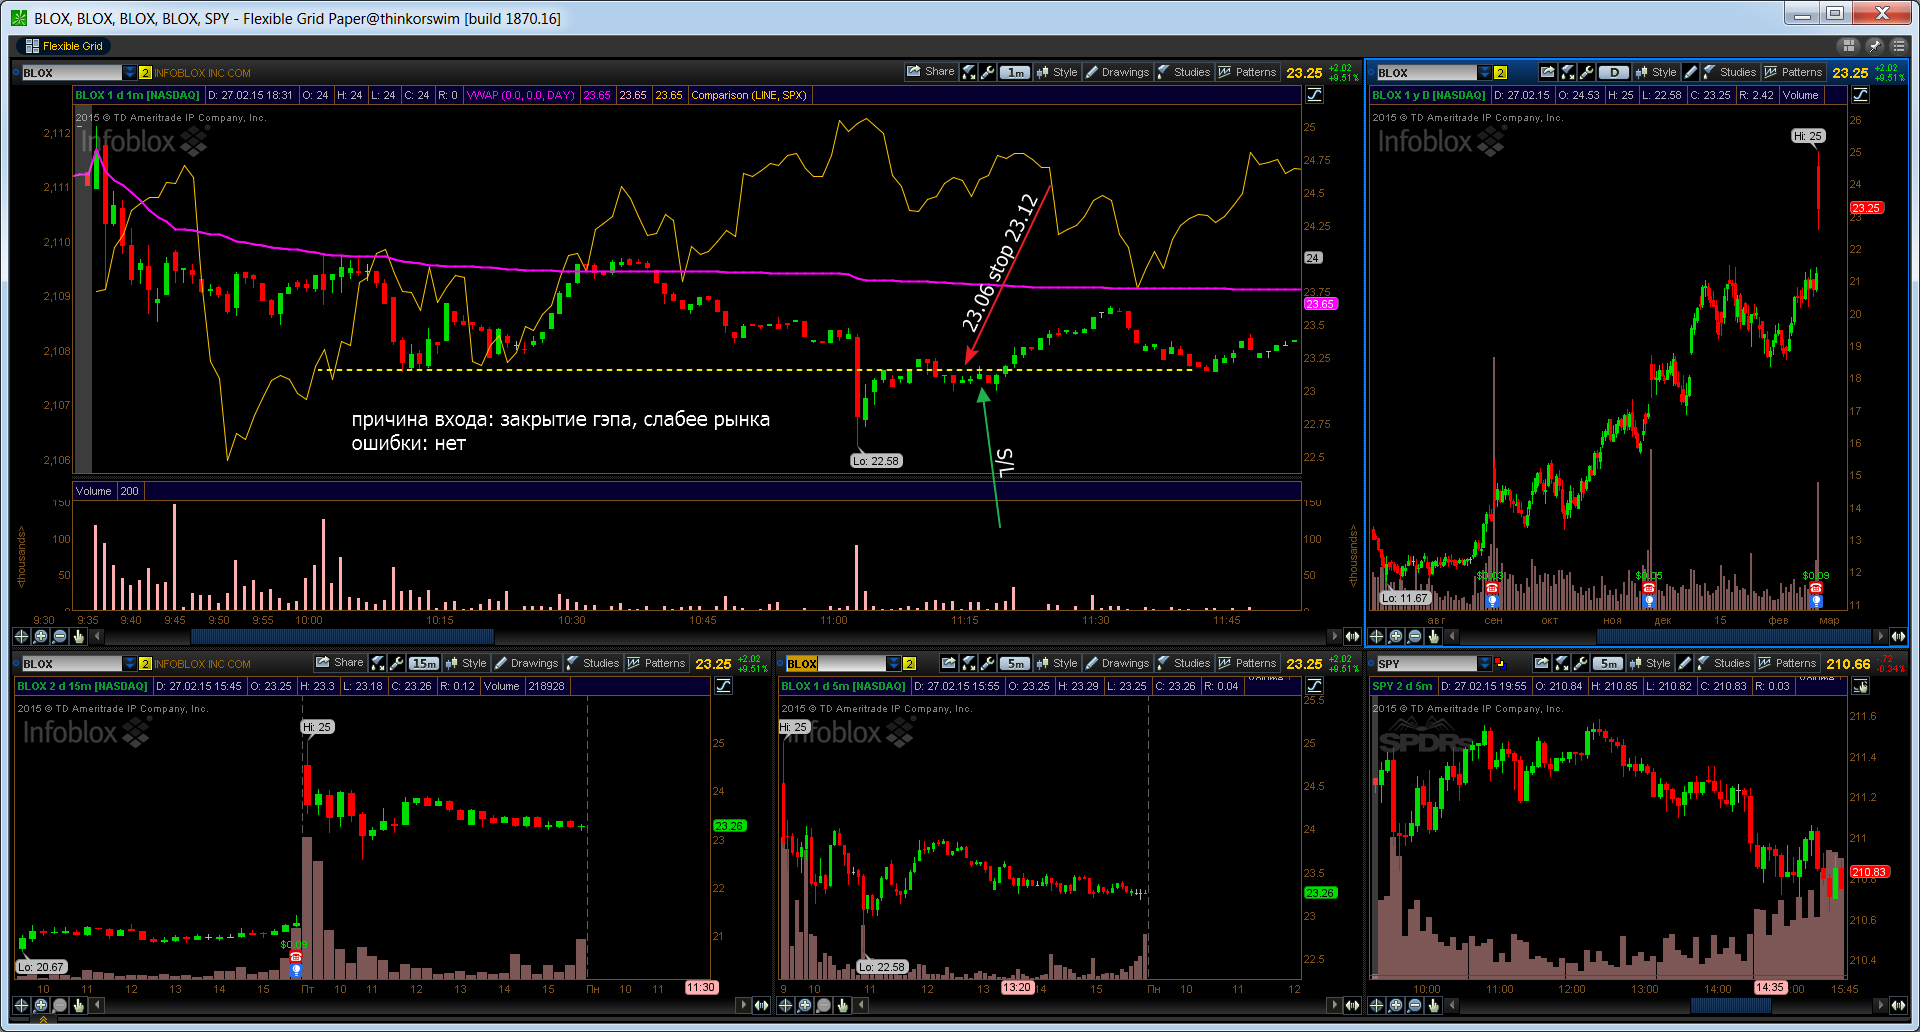Open the 5m timeframe selector in the SPY chart

click(x=1608, y=663)
